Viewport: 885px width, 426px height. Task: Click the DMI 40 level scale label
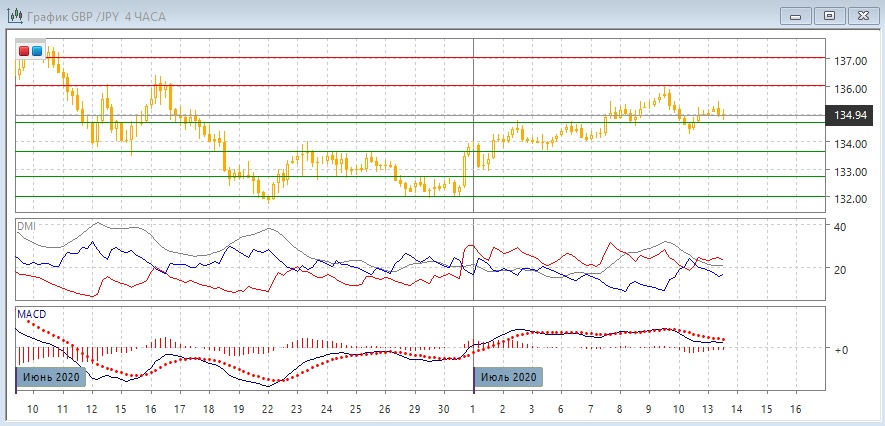pos(840,227)
